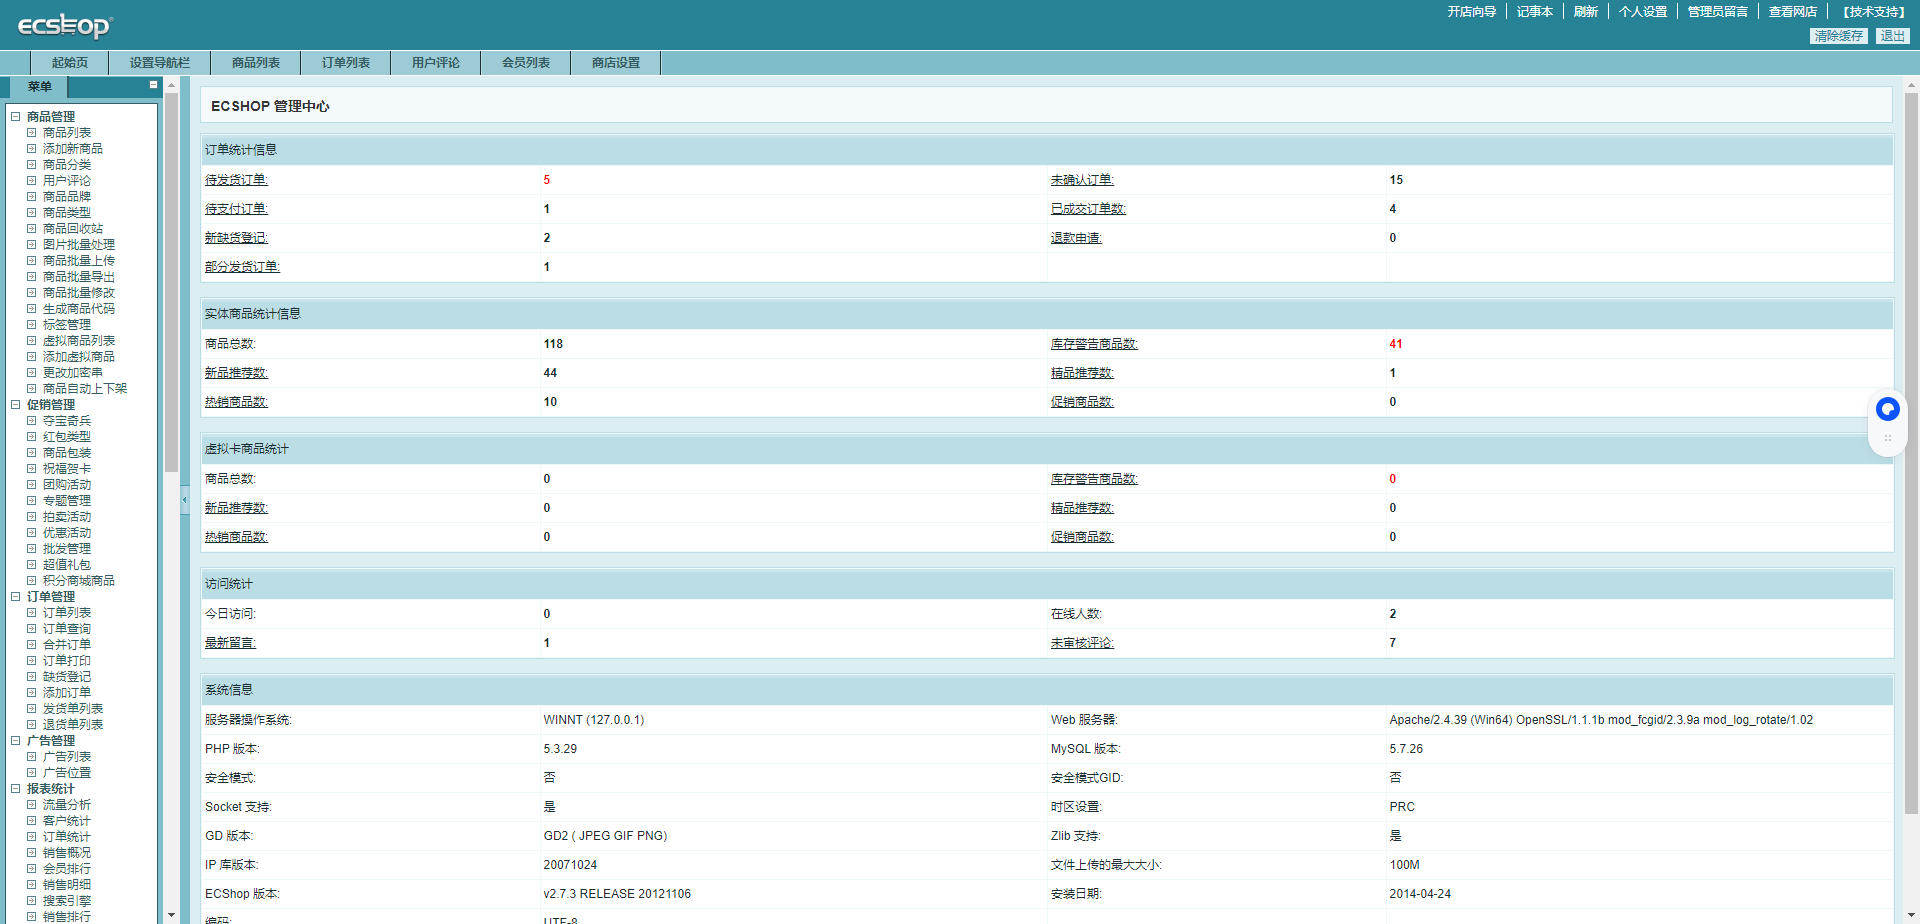1920x924 pixels.
Task: Collapse all menus with the 菜单 panel minus button
Action: click(x=153, y=85)
